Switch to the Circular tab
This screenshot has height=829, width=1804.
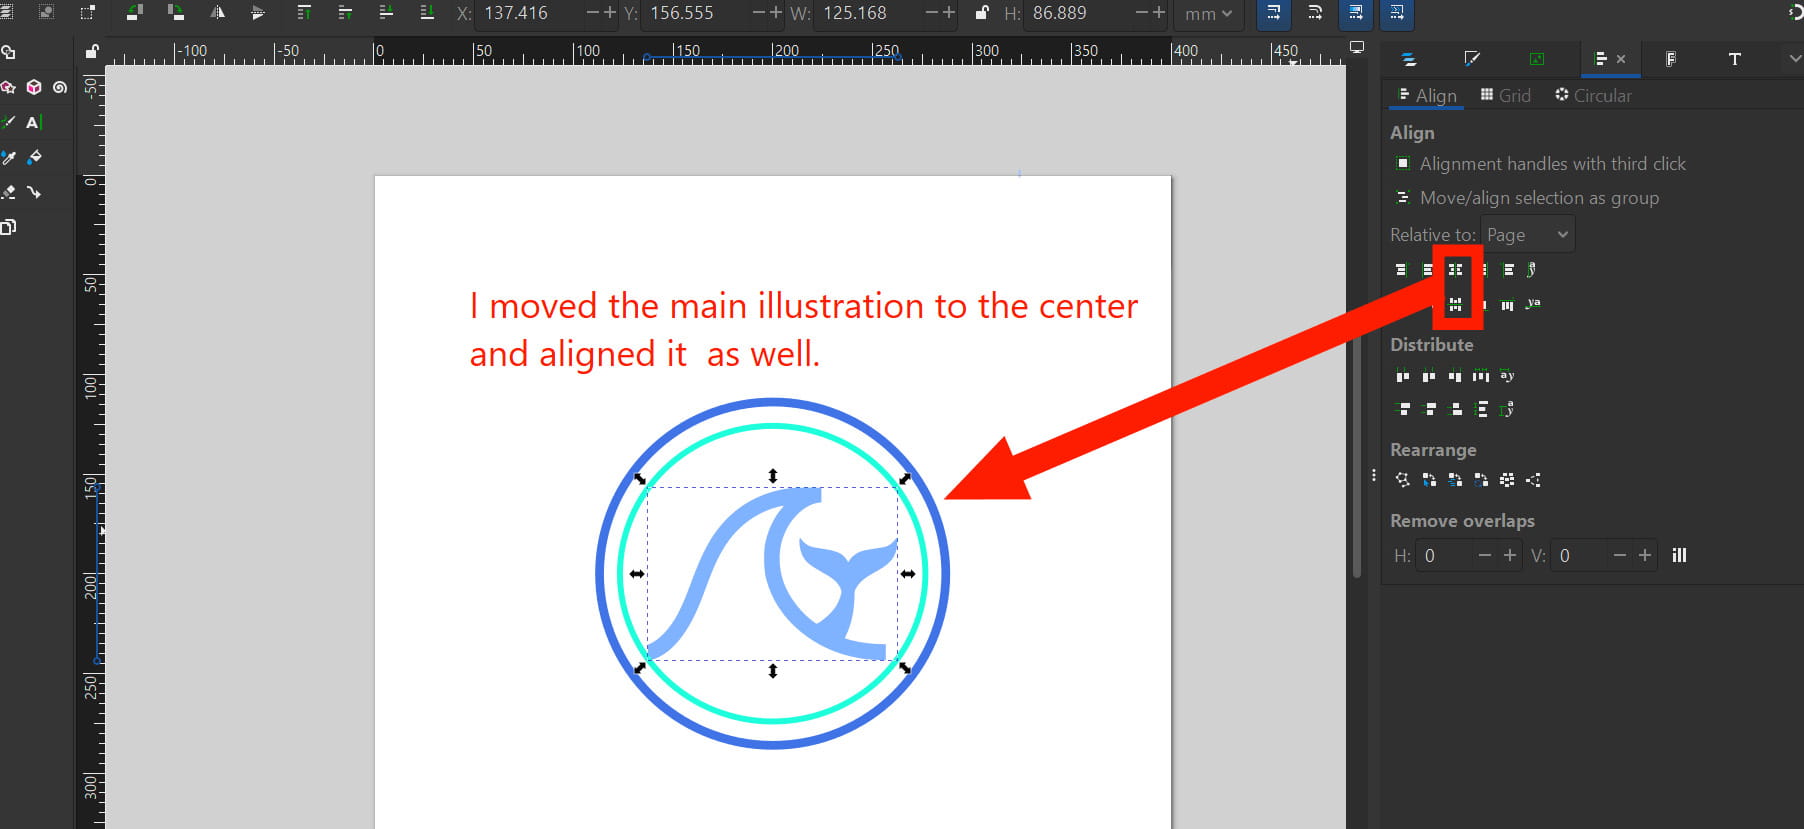(x=1593, y=95)
